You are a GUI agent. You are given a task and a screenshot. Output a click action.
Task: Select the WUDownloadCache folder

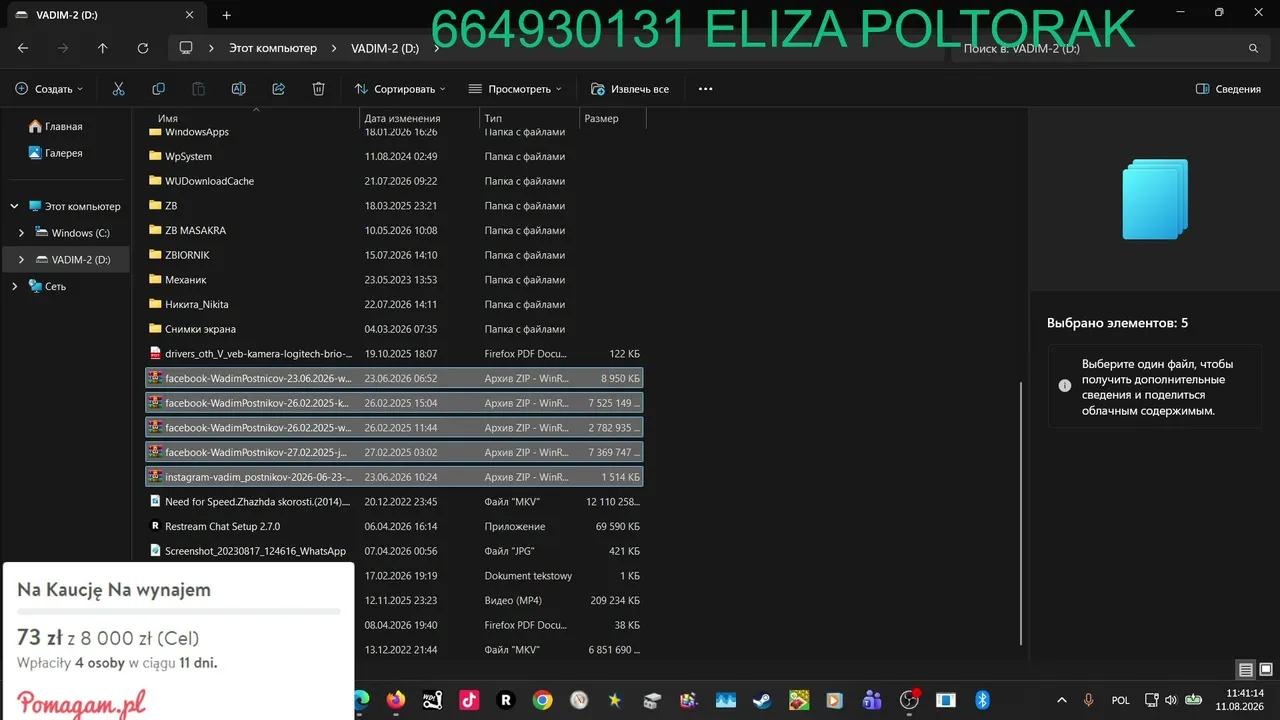[395, 181]
